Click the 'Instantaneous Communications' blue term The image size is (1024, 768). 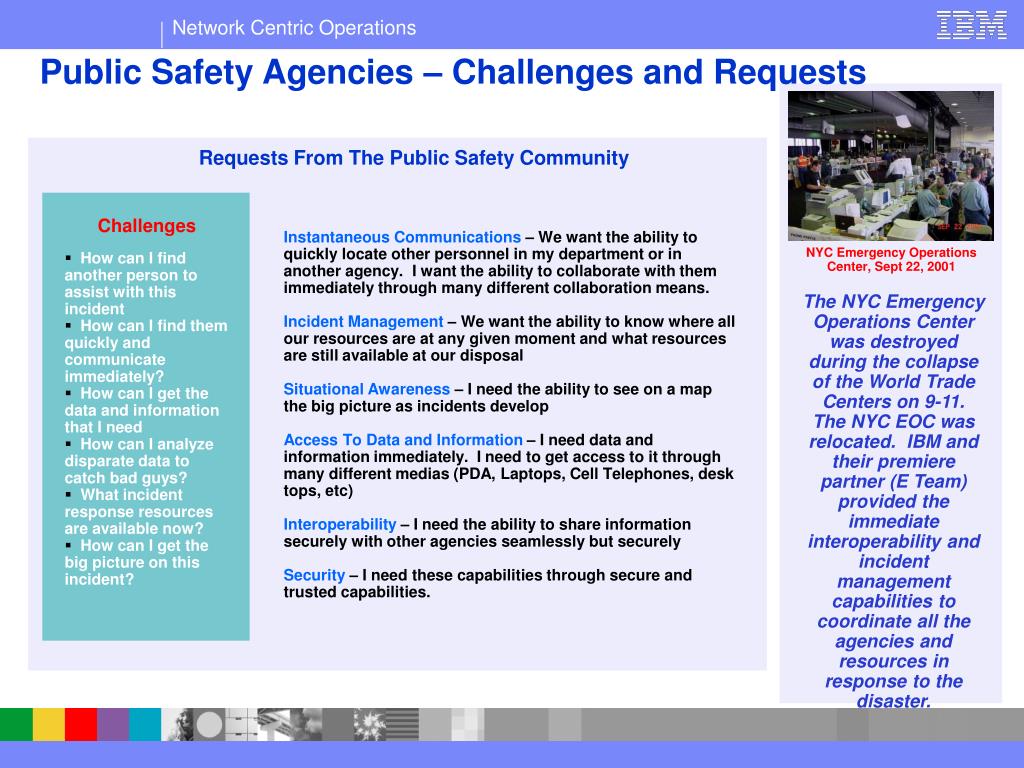coord(402,237)
